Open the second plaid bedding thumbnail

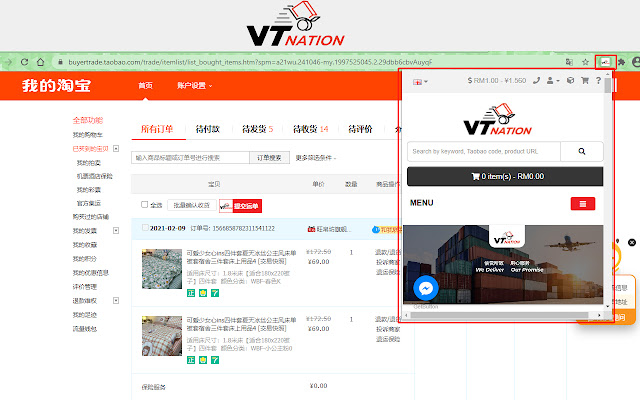click(x=162, y=336)
